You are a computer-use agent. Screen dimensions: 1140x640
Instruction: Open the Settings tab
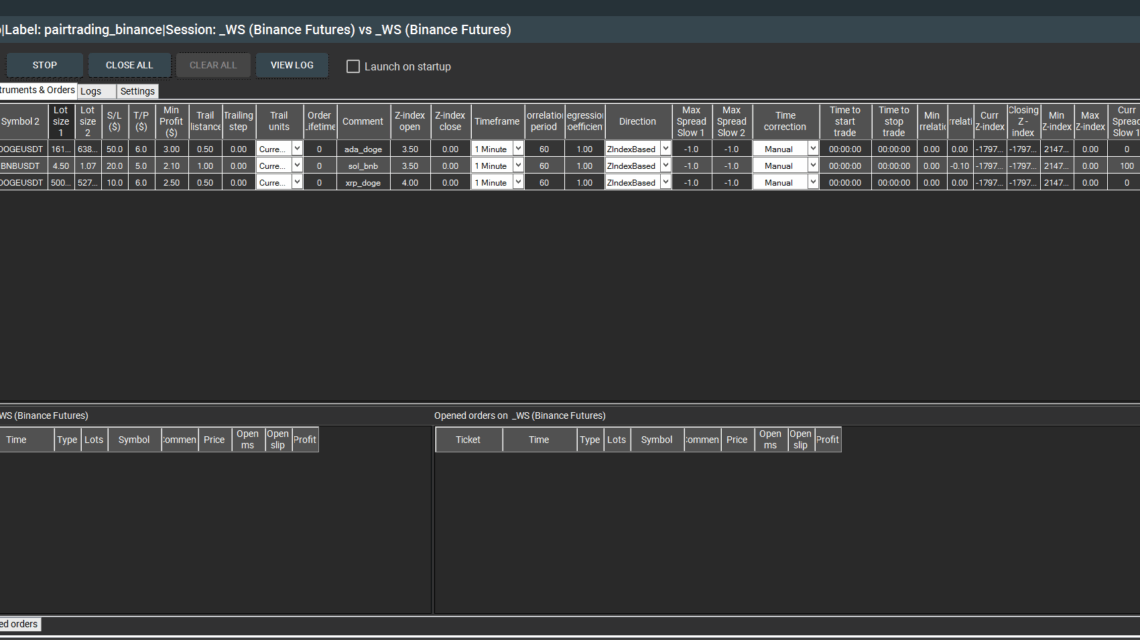click(137, 91)
